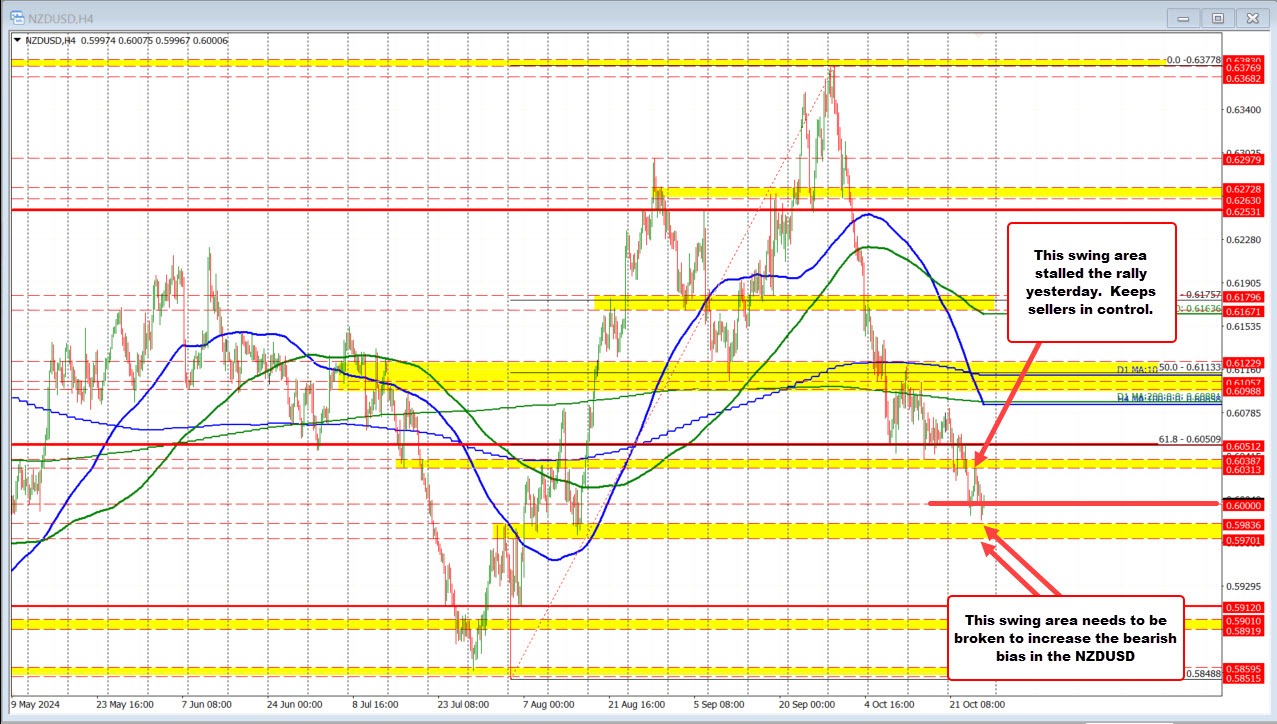Click the 0.60000 price label on the right axis

point(1242,505)
